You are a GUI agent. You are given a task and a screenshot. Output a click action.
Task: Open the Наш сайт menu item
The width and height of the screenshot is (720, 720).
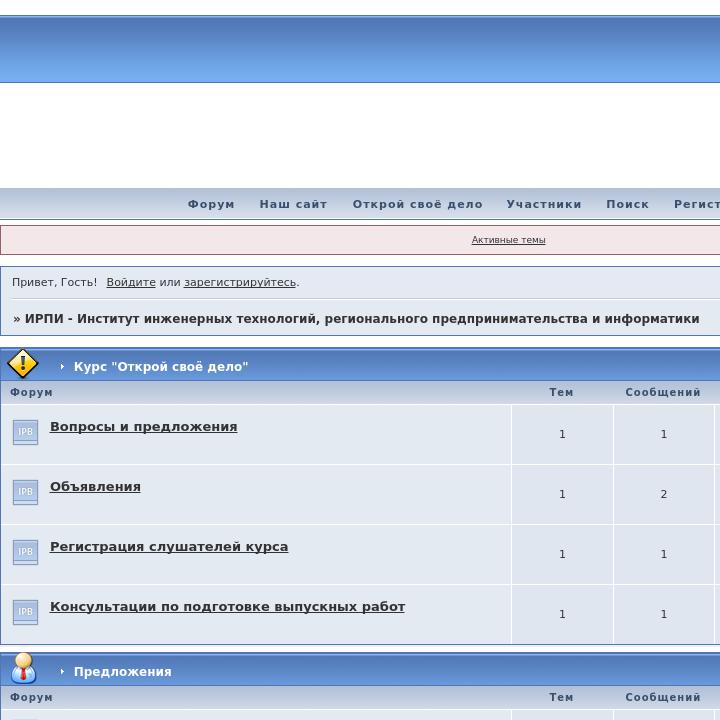(x=293, y=204)
